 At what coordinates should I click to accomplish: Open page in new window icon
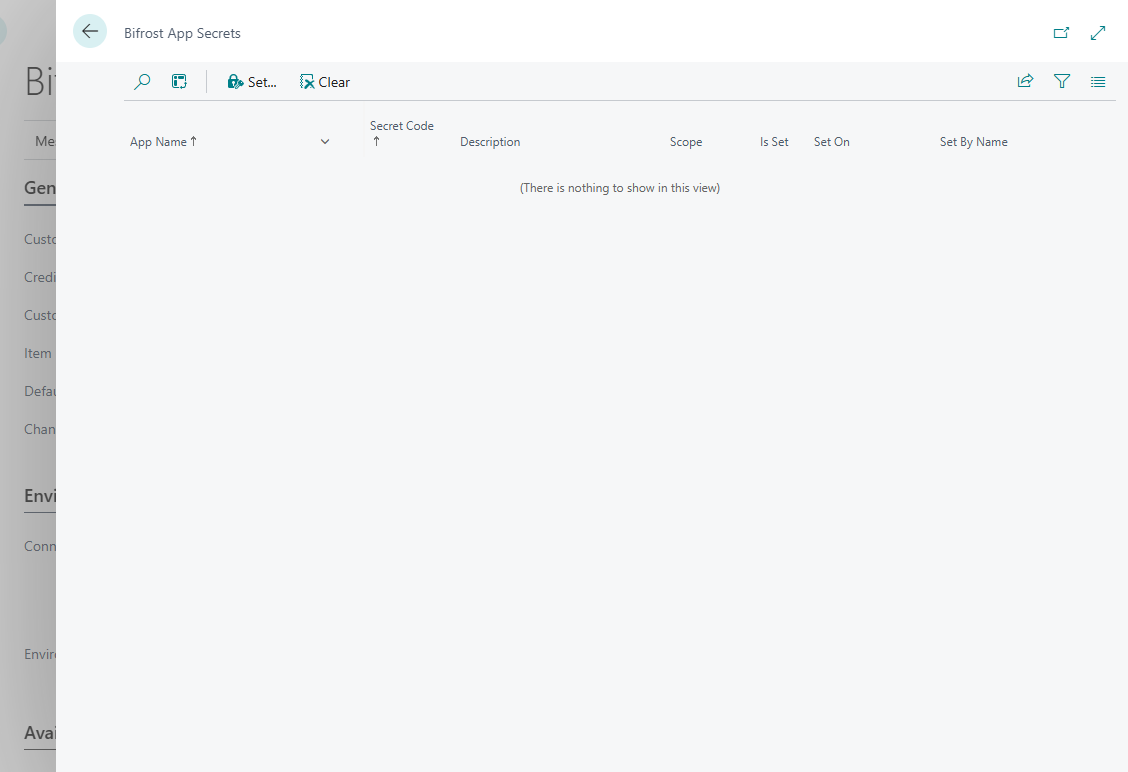click(x=1061, y=33)
